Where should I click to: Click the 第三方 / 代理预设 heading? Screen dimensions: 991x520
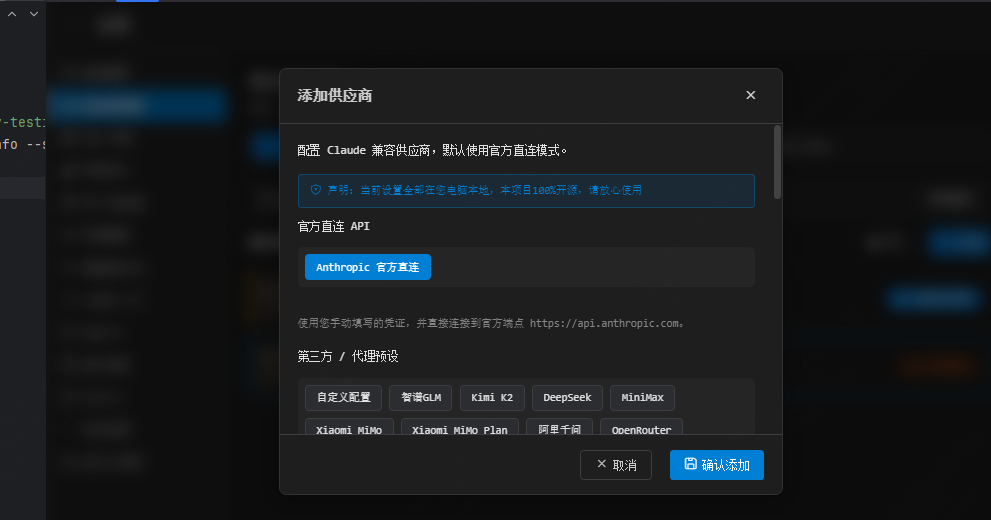point(348,356)
